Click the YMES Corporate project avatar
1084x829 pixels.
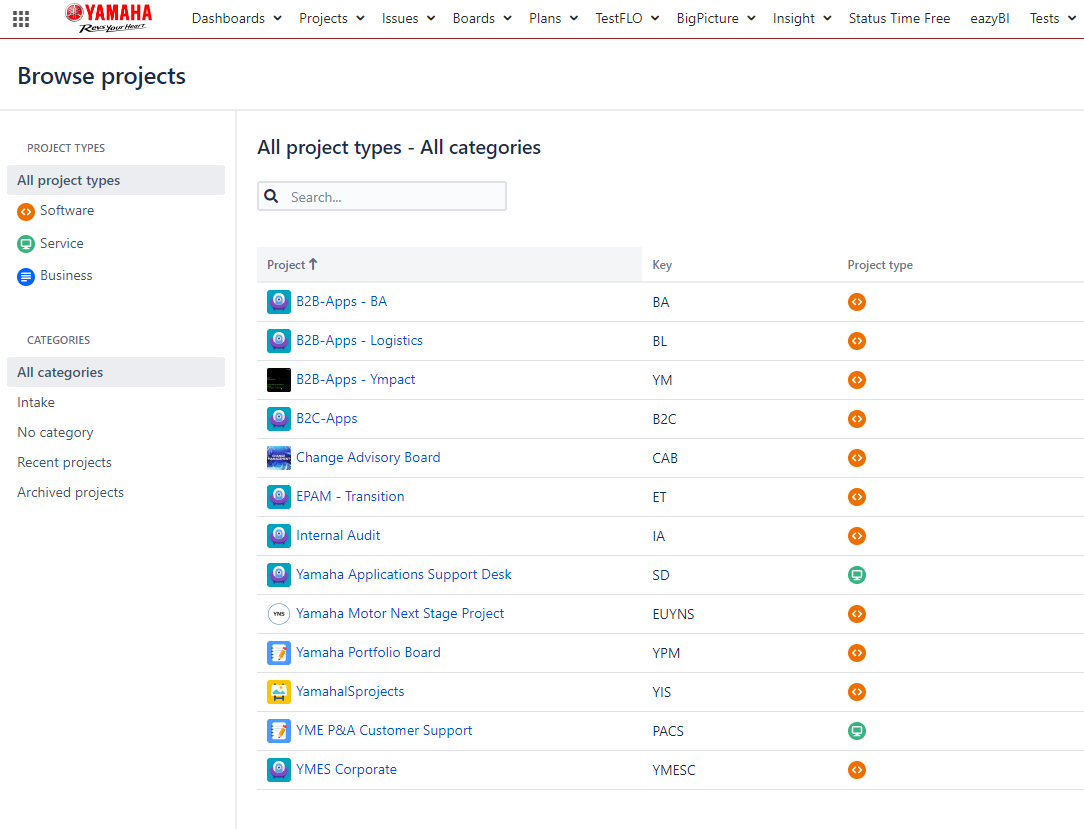279,770
